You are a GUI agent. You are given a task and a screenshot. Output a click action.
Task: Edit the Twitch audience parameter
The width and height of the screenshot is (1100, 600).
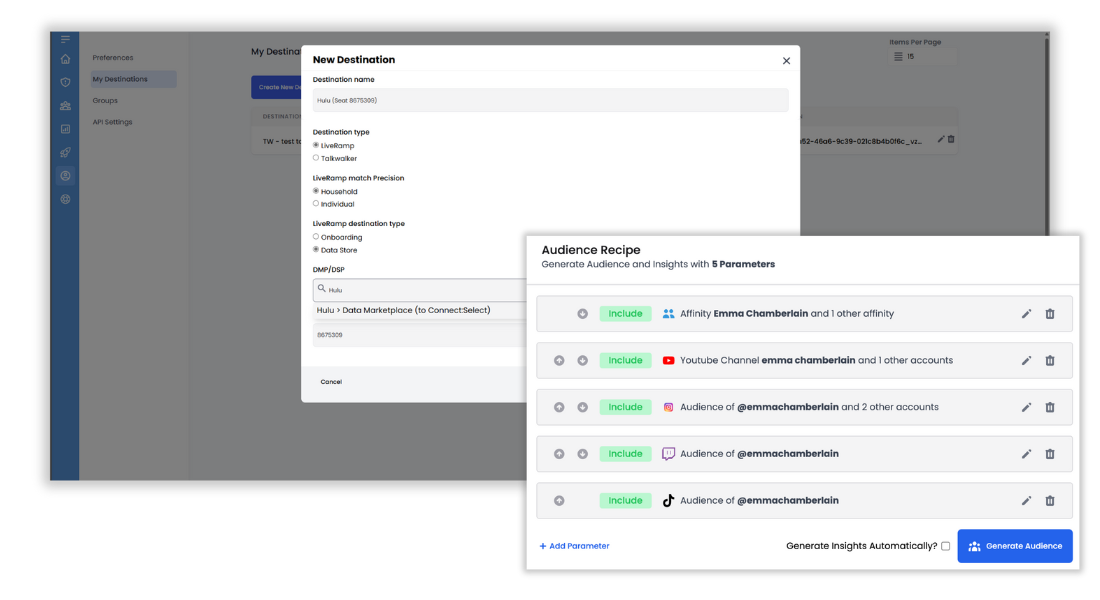click(x=1026, y=454)
